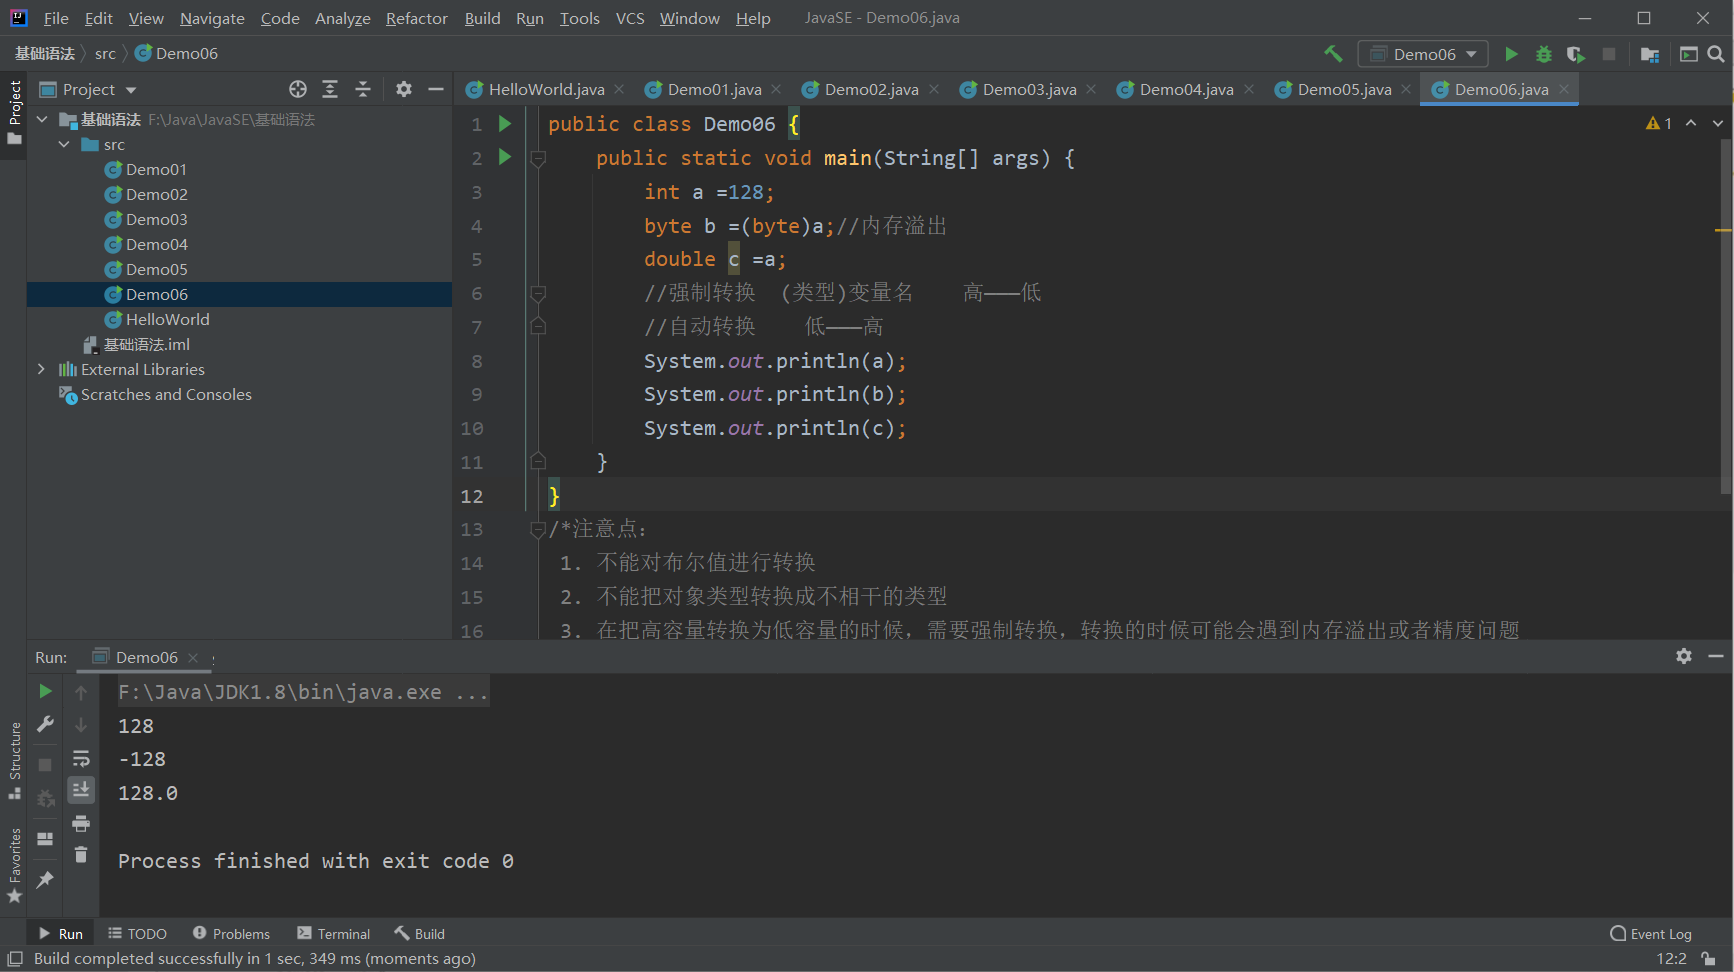1734x972 pixels.
Task: Open the Refactor menu
Action: pyautogui.click(x=416, y=18)
